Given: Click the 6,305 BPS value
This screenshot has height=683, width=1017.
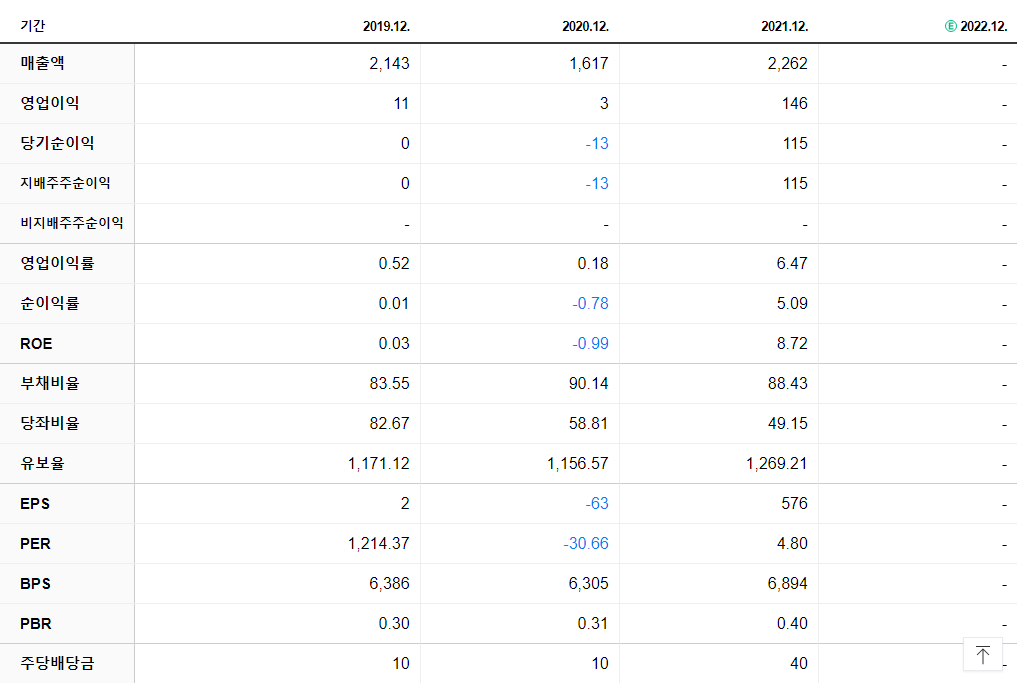Looking at the screenshot, I should [x=588, y=584].
